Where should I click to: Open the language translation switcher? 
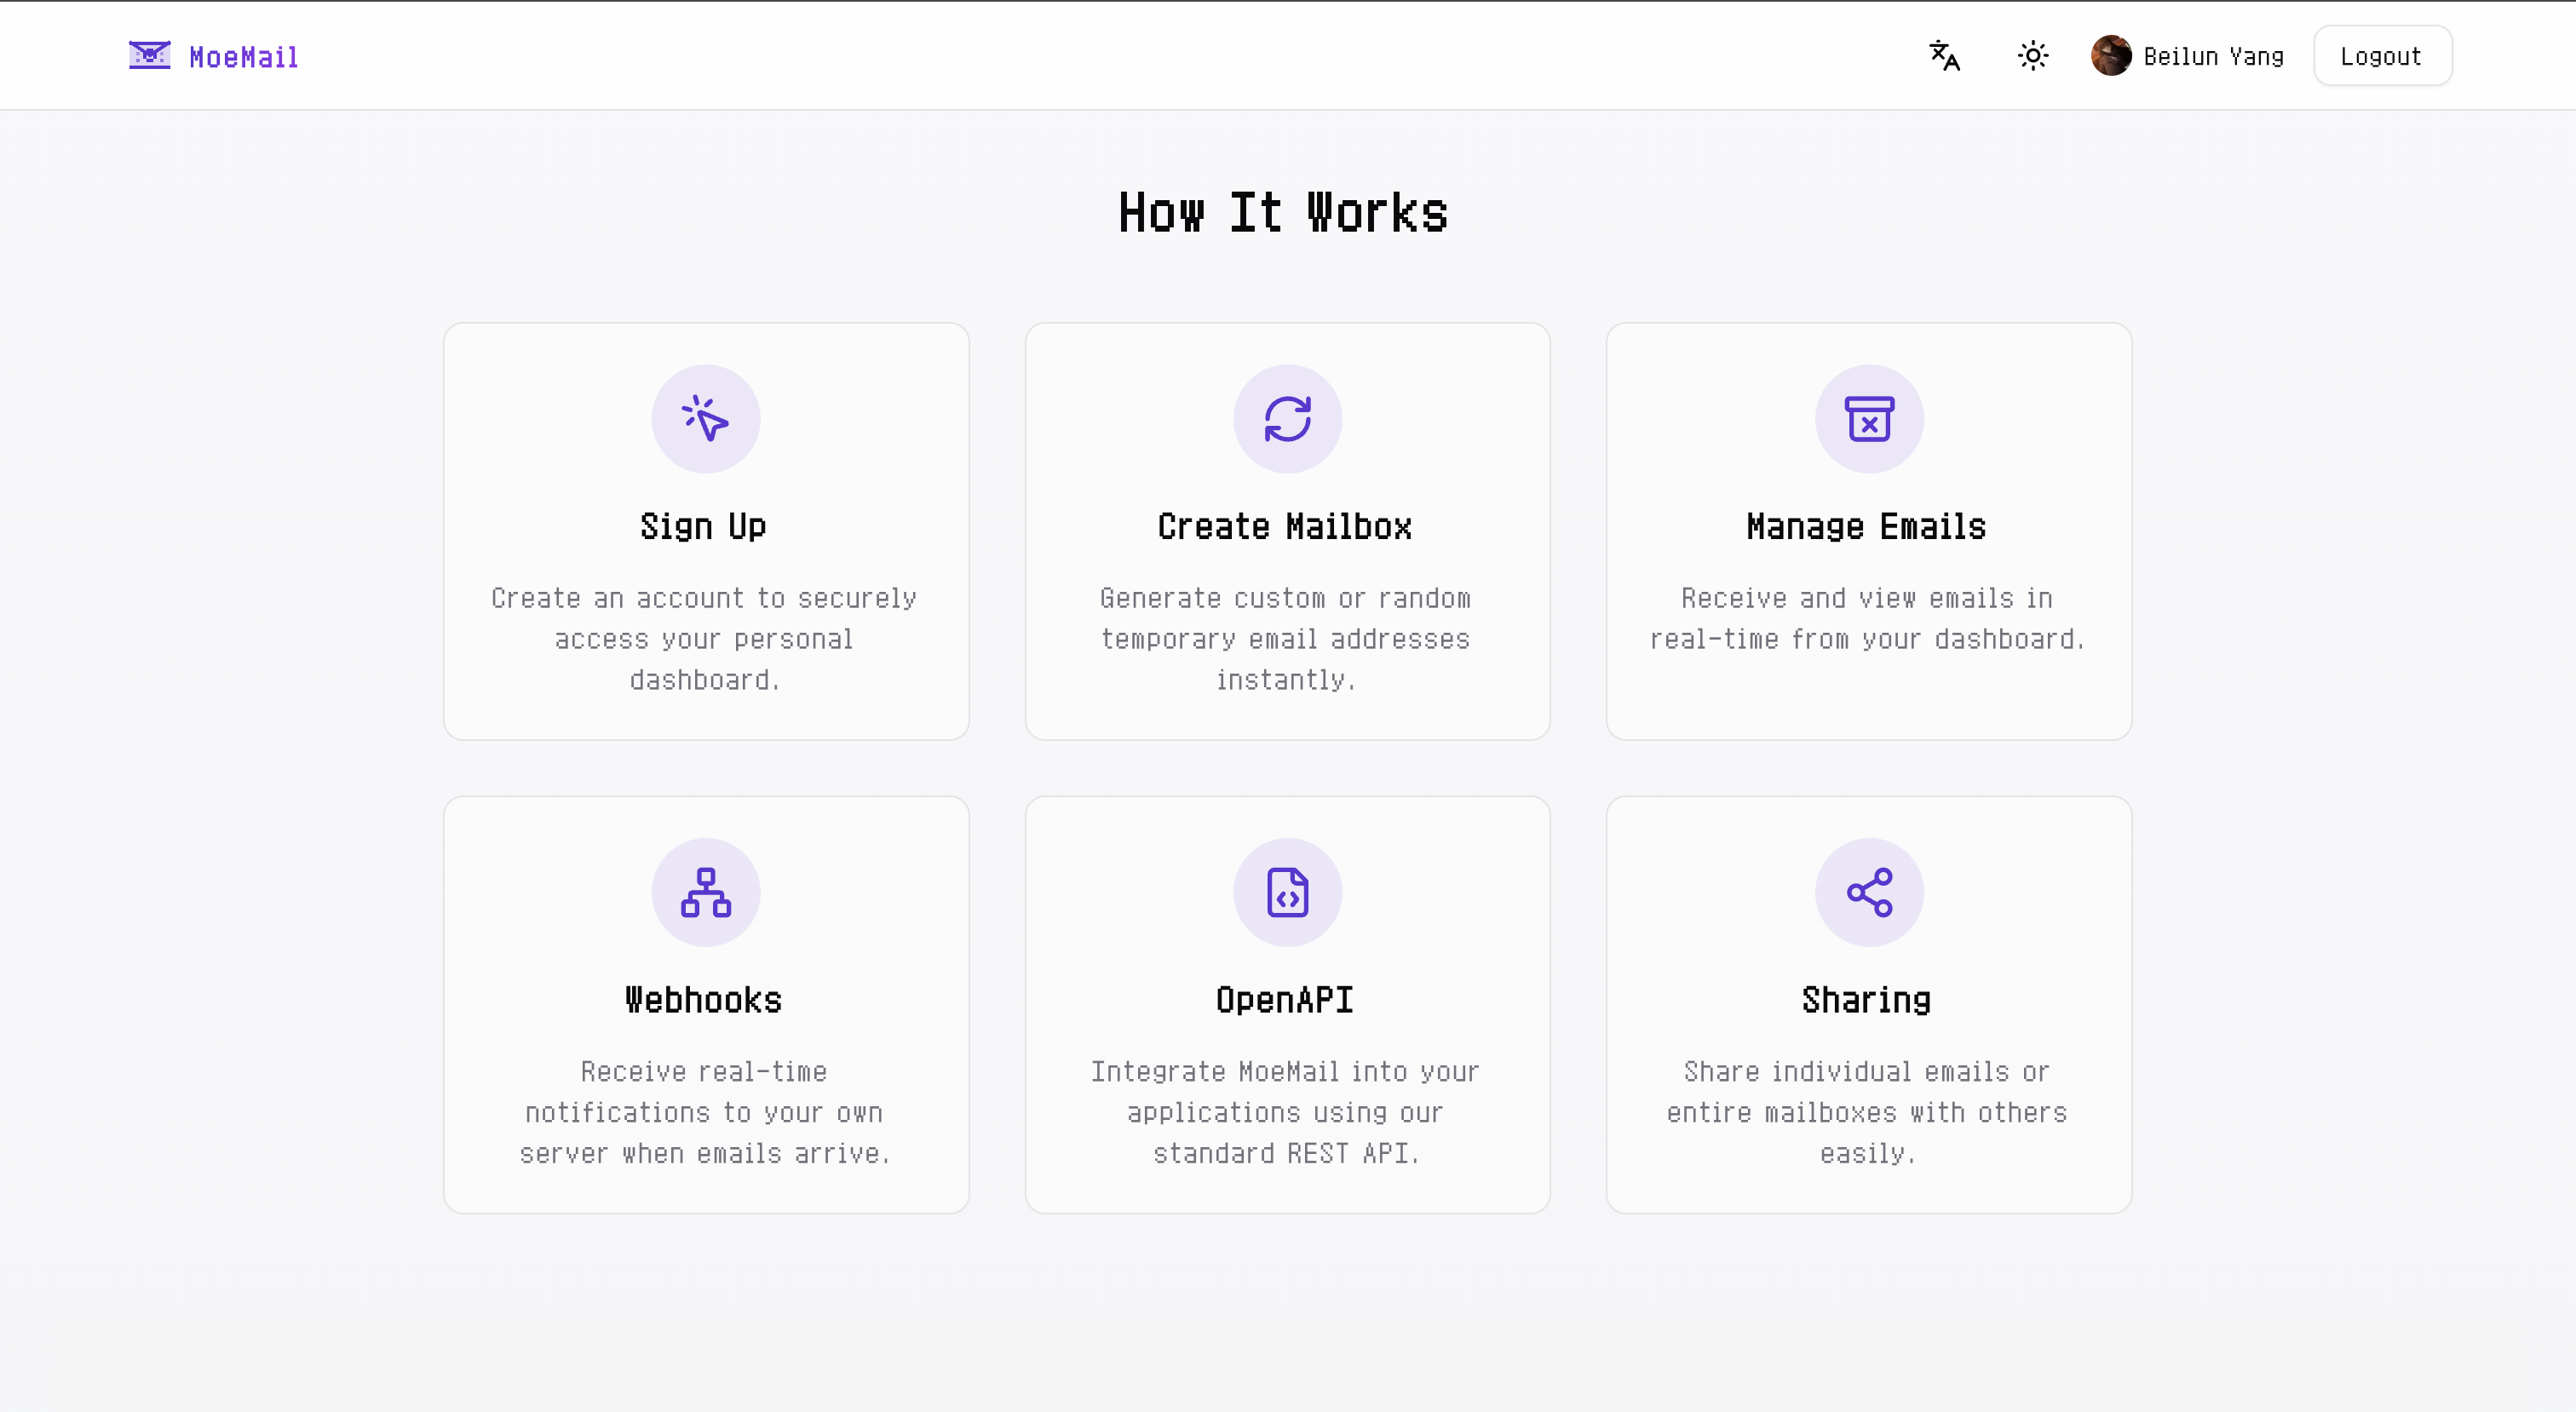pyautogui.click(x=1944, y=55)
